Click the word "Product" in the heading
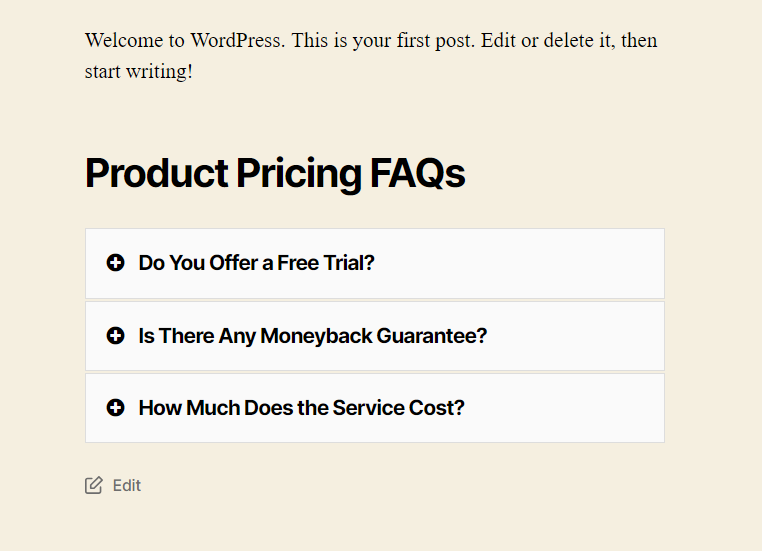This screenshot has width=762, height=551. coord(156,173)
